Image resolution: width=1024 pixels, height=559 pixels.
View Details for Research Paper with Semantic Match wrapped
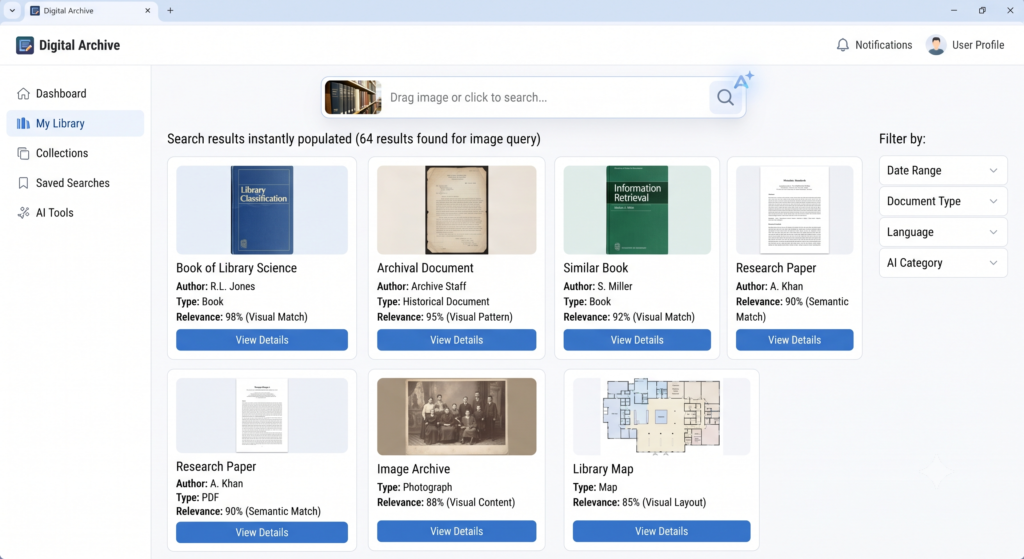tap(794, 340)
